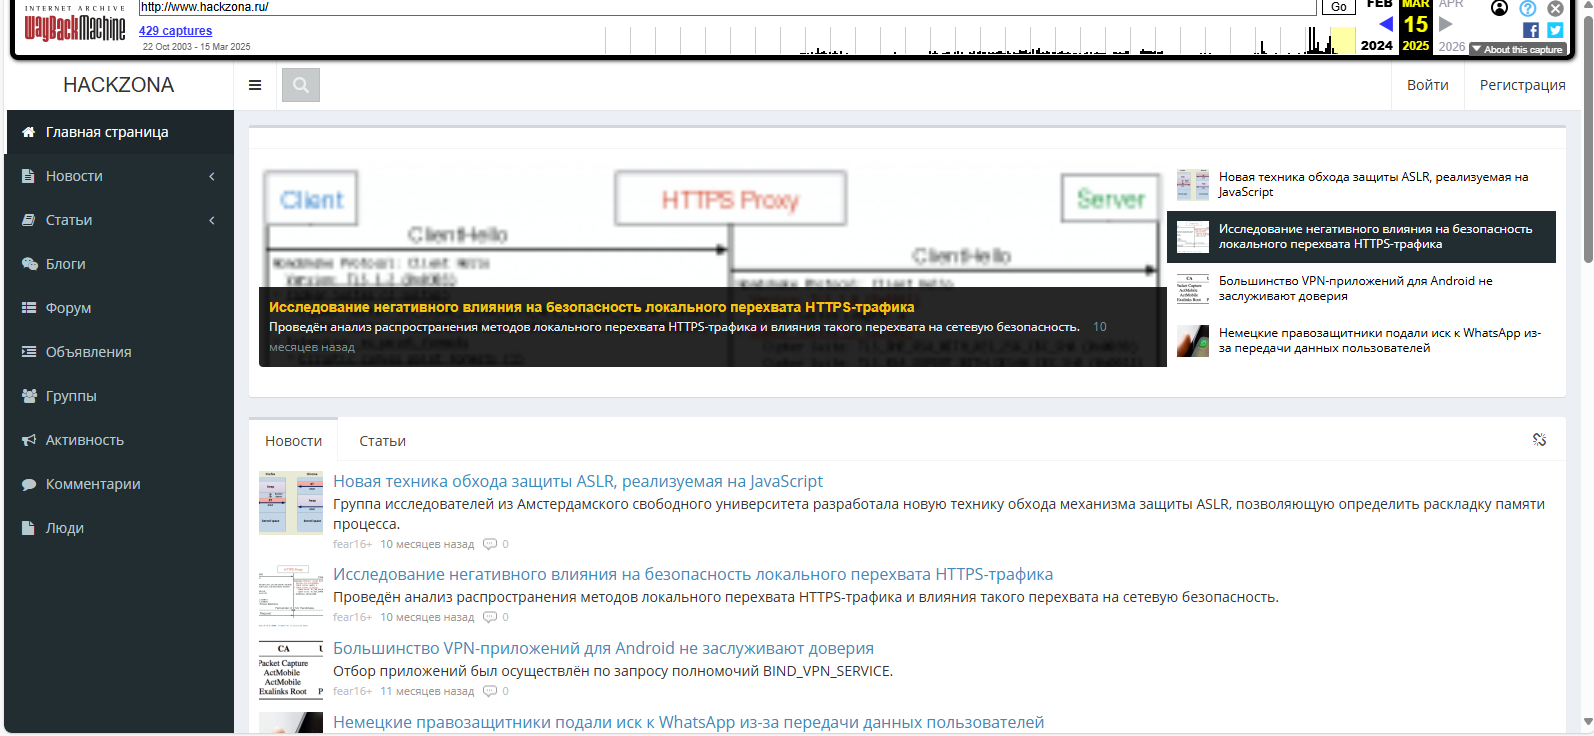The image size is (1594, 736).
Task: Click the home icon beside Главная страница
Action: tap(29, 132)
